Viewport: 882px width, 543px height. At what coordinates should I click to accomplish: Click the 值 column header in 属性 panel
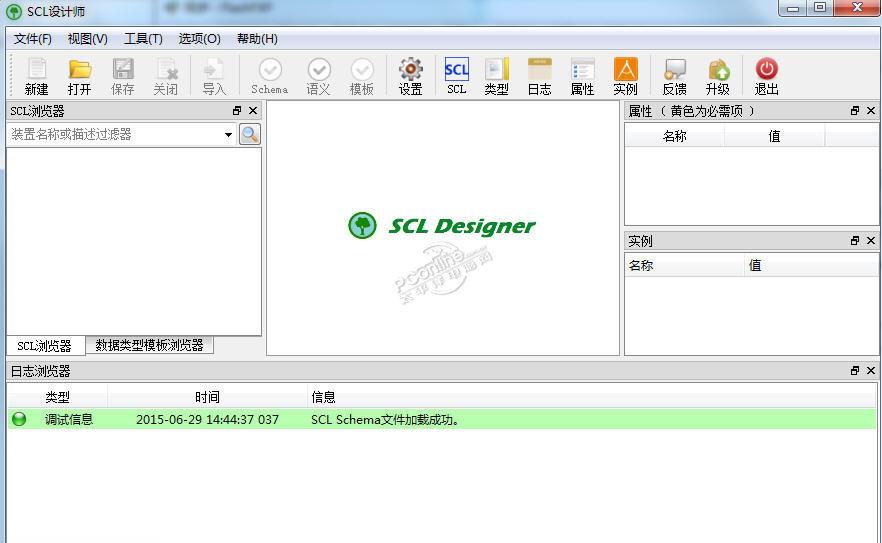coord(775,136)
